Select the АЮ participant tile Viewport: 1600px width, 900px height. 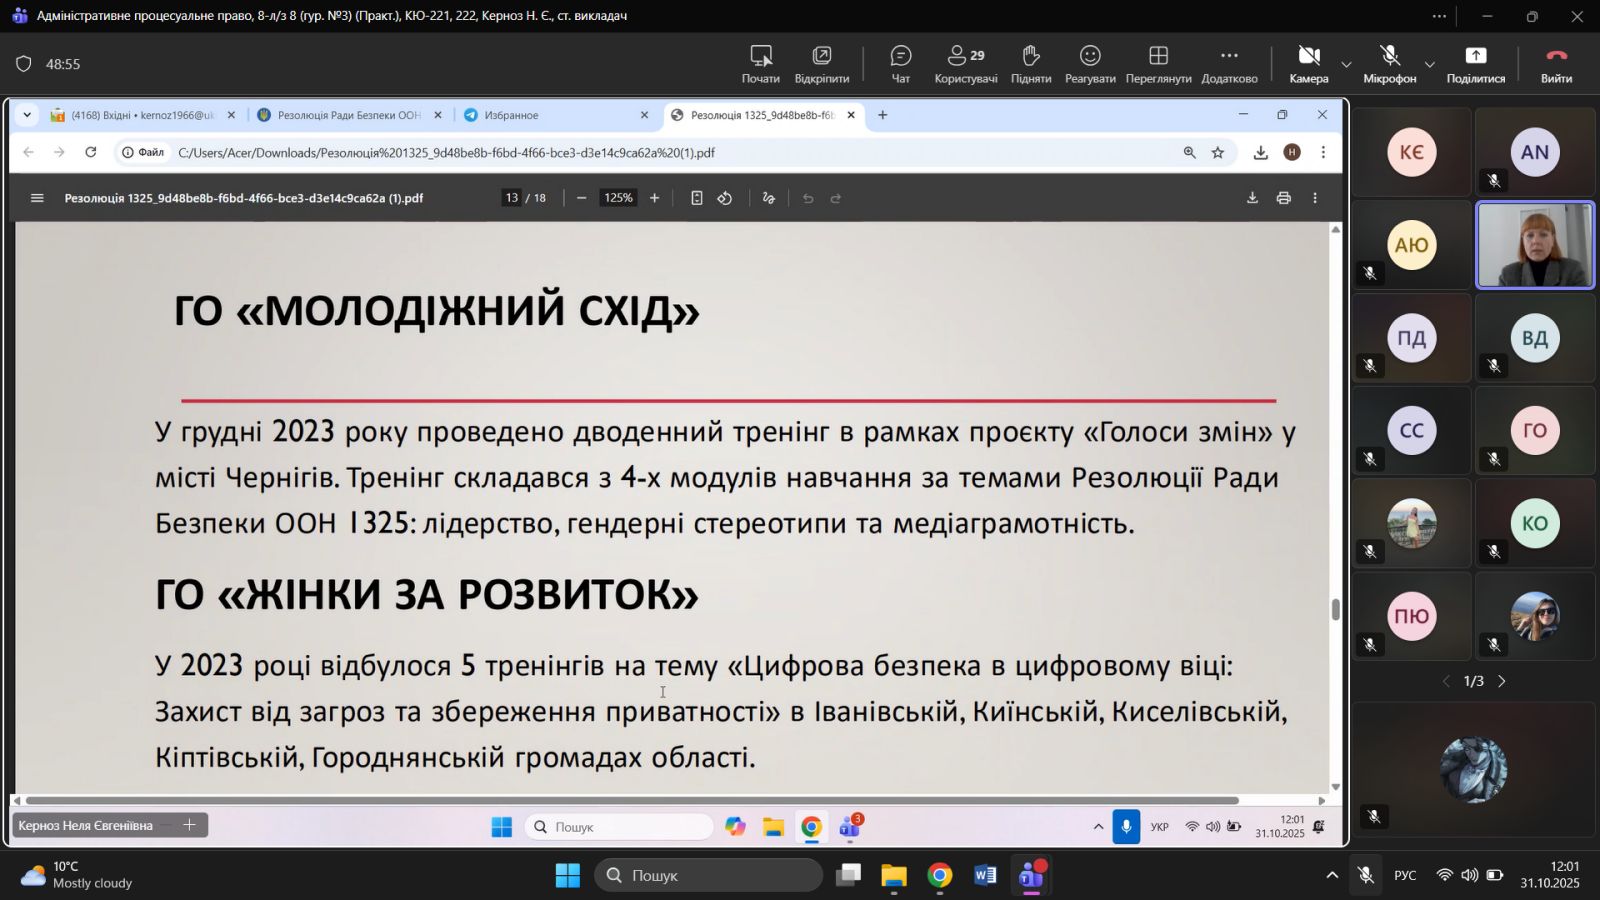[x=1411, y=246]
